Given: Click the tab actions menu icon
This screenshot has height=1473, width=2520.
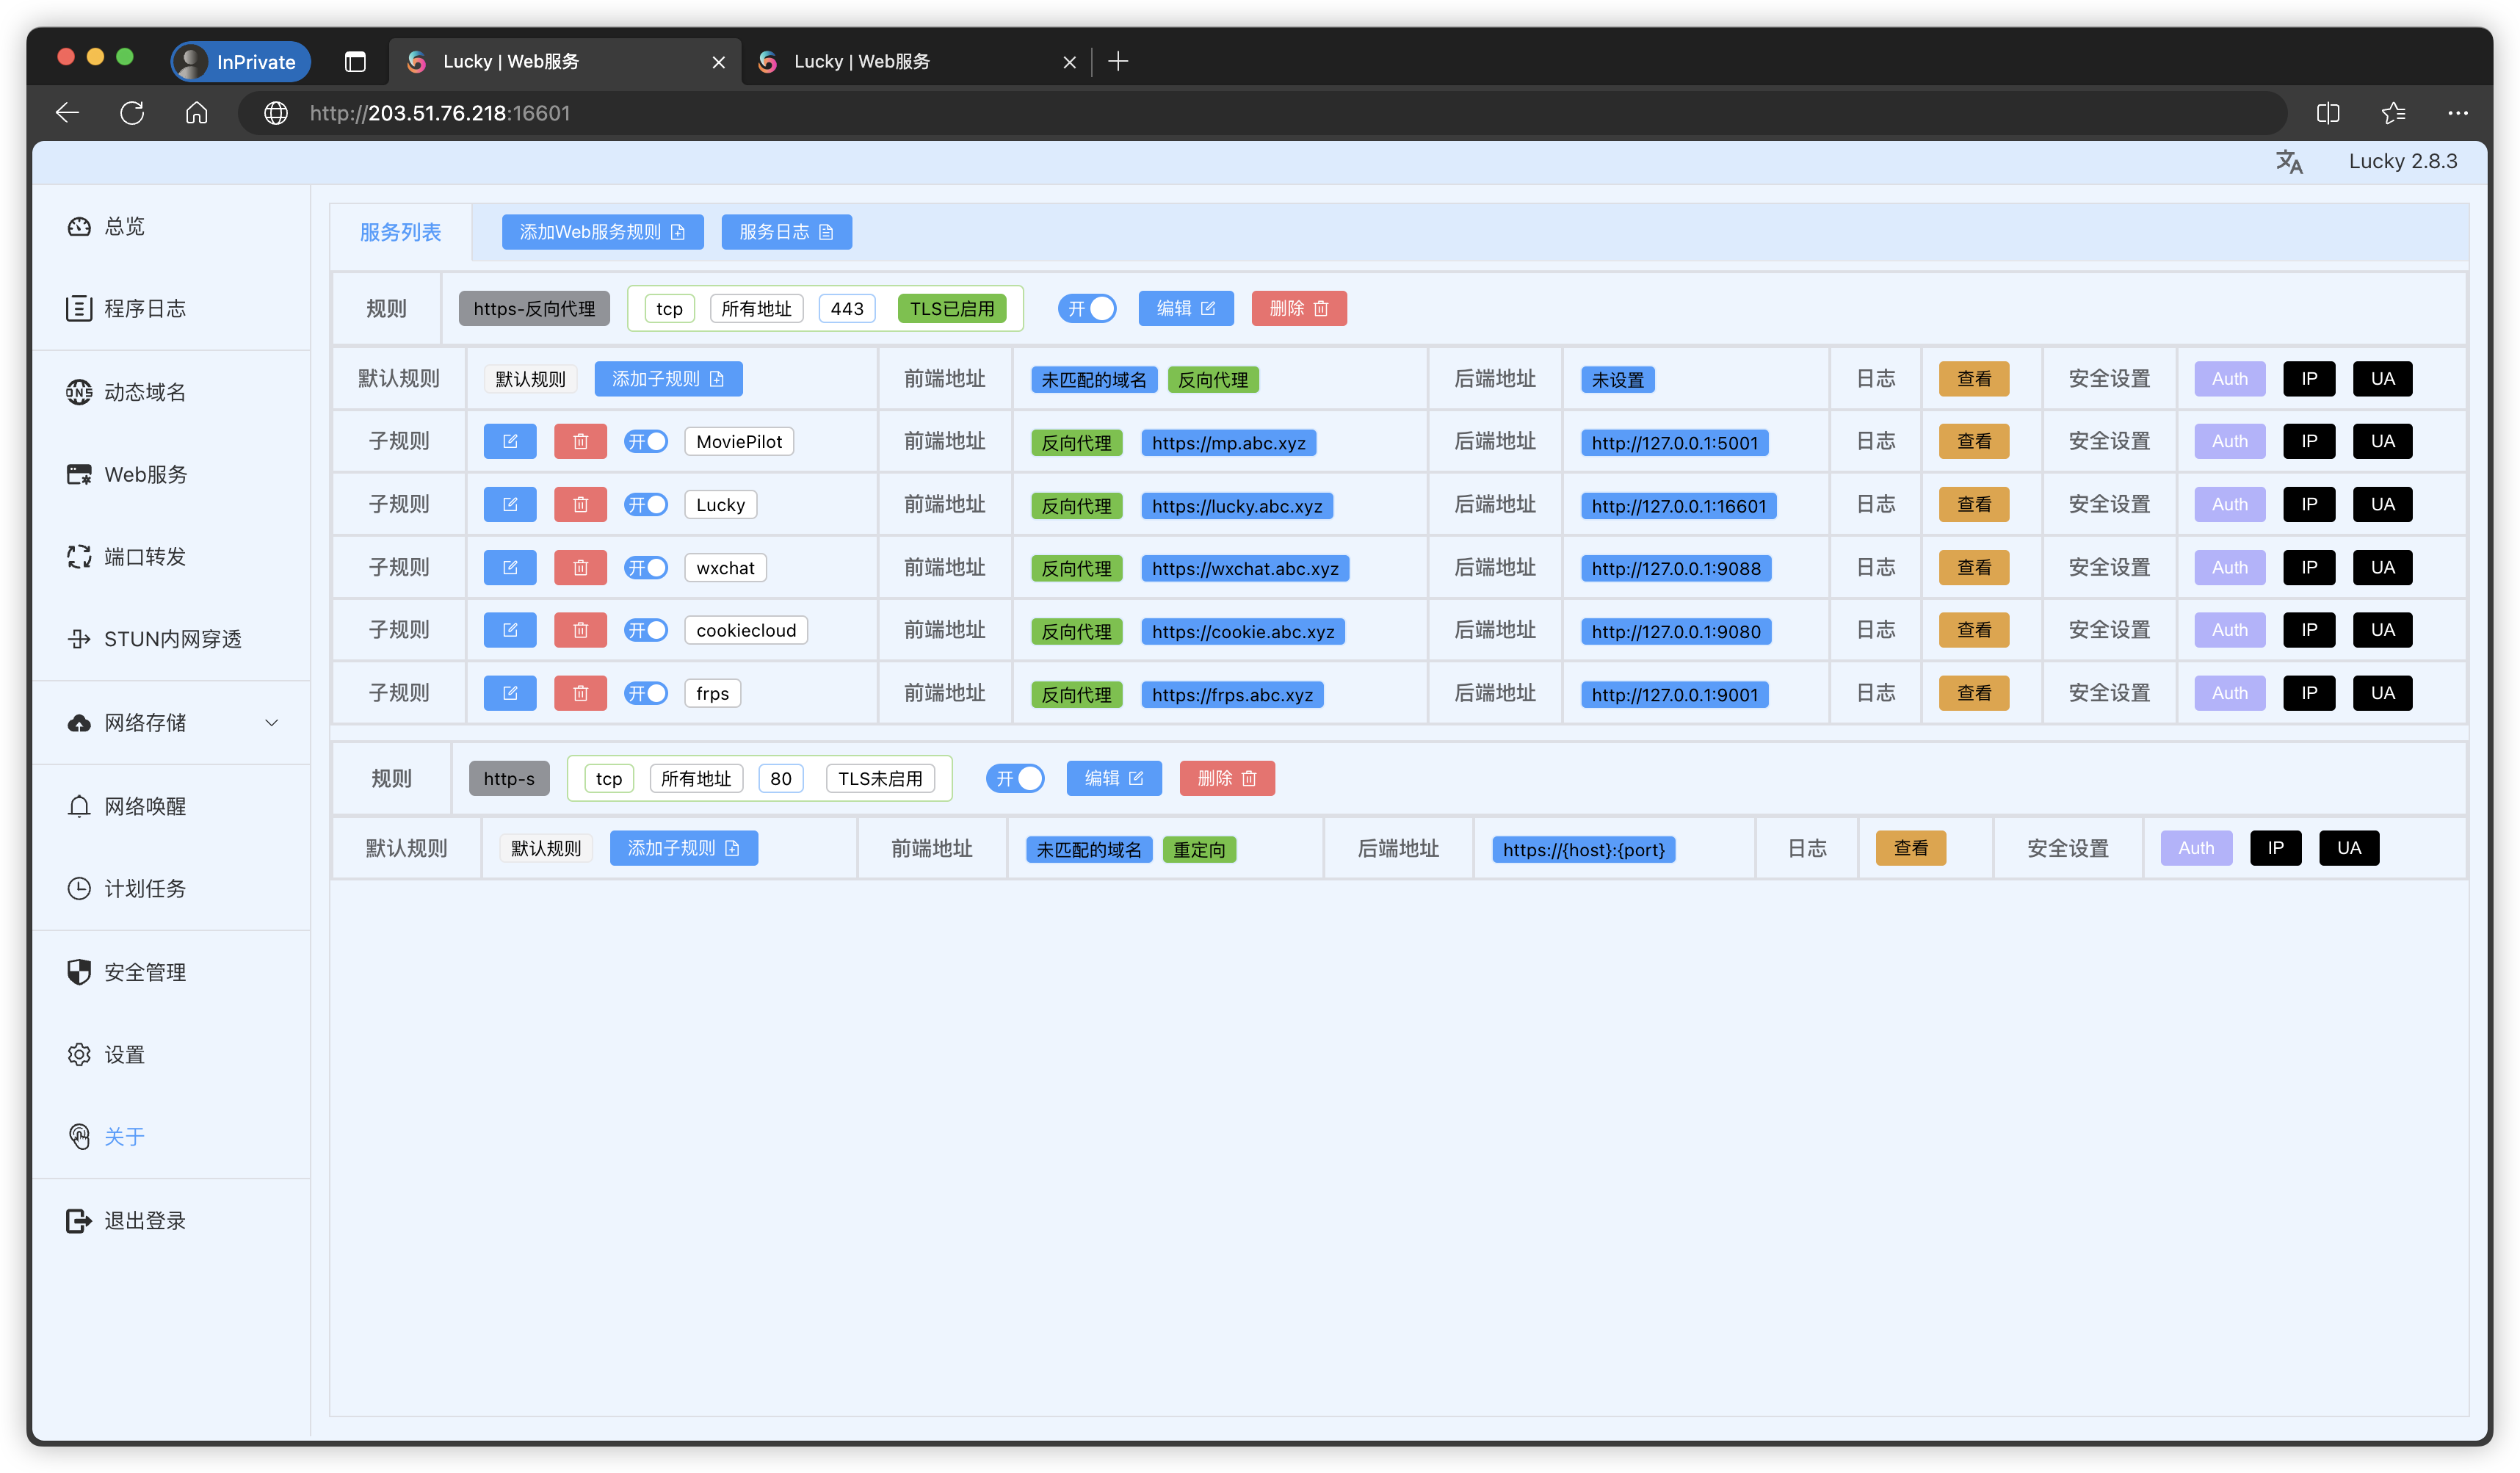Looking at the screenshot, I should point(355,62).
